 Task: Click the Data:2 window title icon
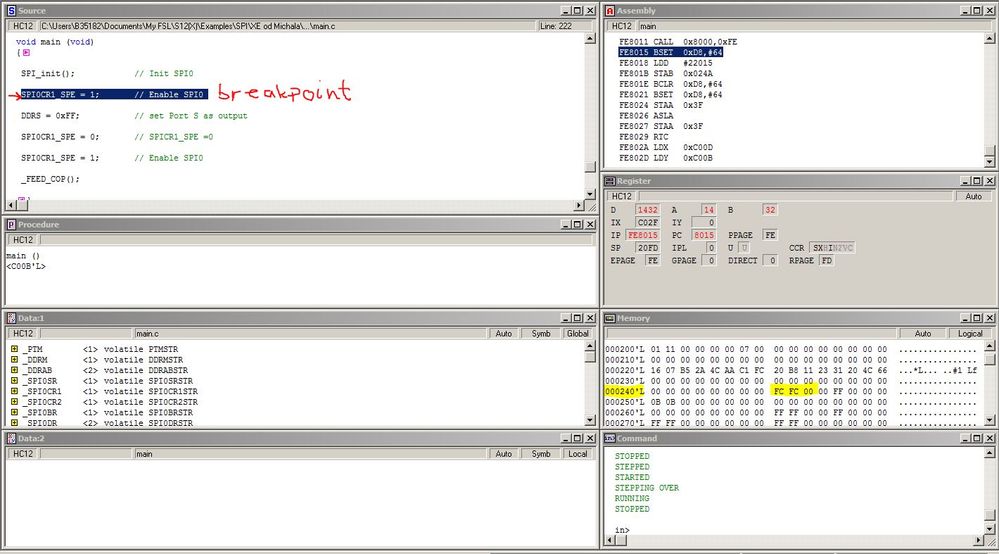click(11, 439)
